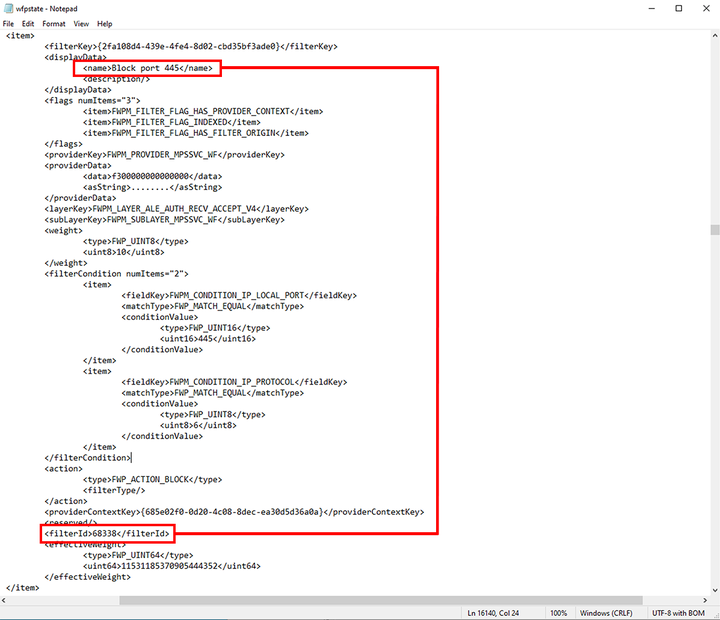Click 'UTF-8 with BOM' in status bar
The image size is (720, 620).
pos(678,613)
